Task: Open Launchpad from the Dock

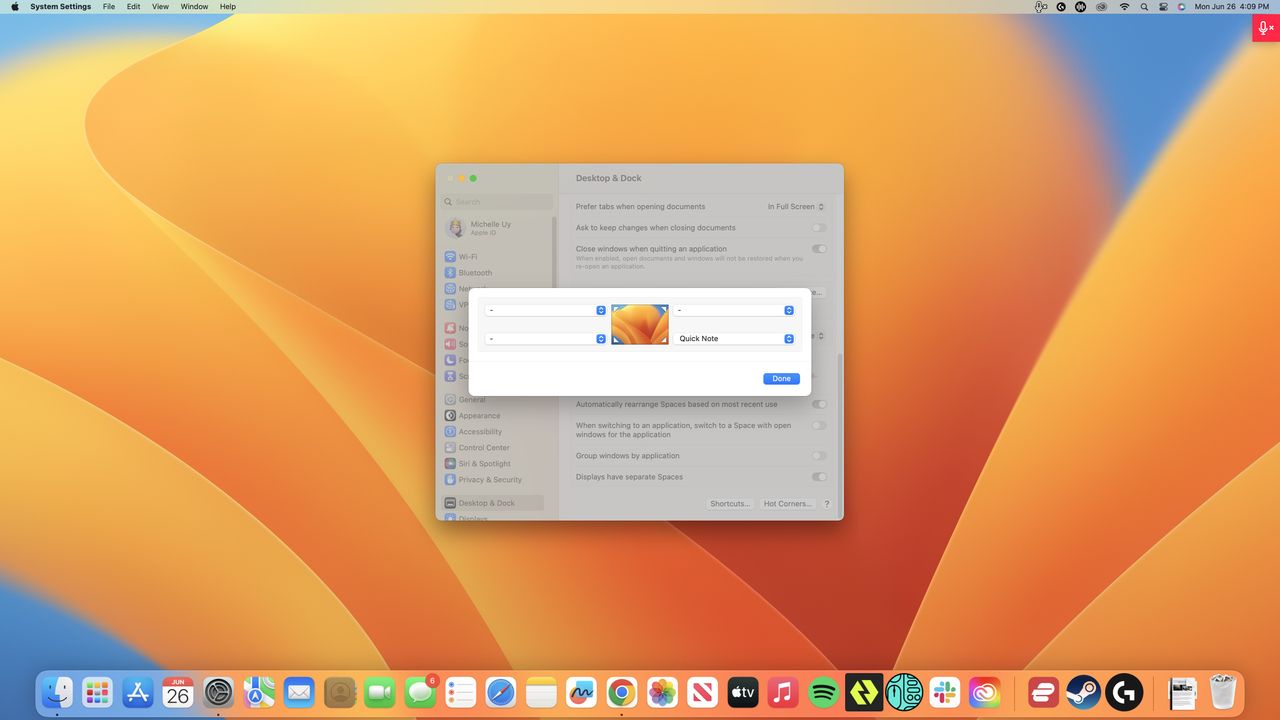Action: point(97,692)
